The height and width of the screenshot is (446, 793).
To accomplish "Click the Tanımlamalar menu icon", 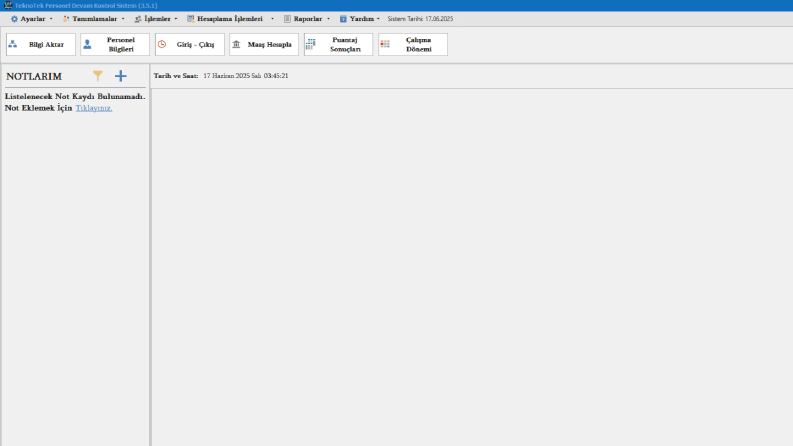I will [66, 19].
